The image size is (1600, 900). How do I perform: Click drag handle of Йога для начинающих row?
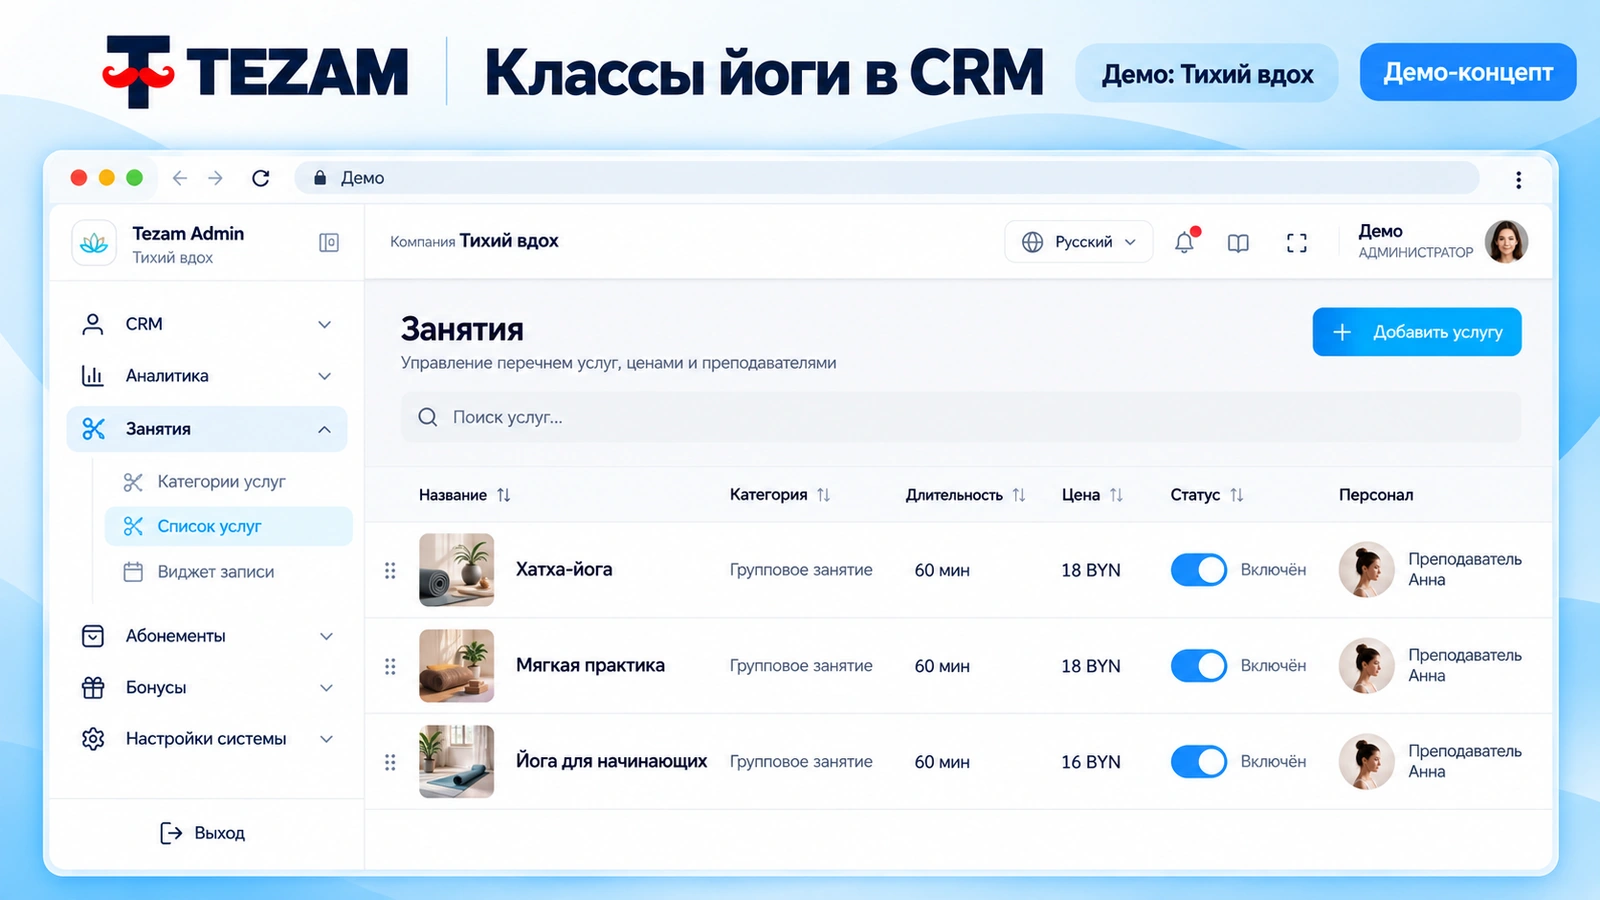(390, 762)
